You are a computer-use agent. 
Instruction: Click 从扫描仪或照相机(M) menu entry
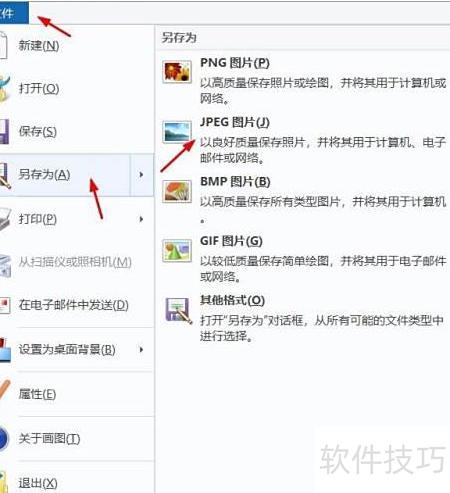click(76, 263)
